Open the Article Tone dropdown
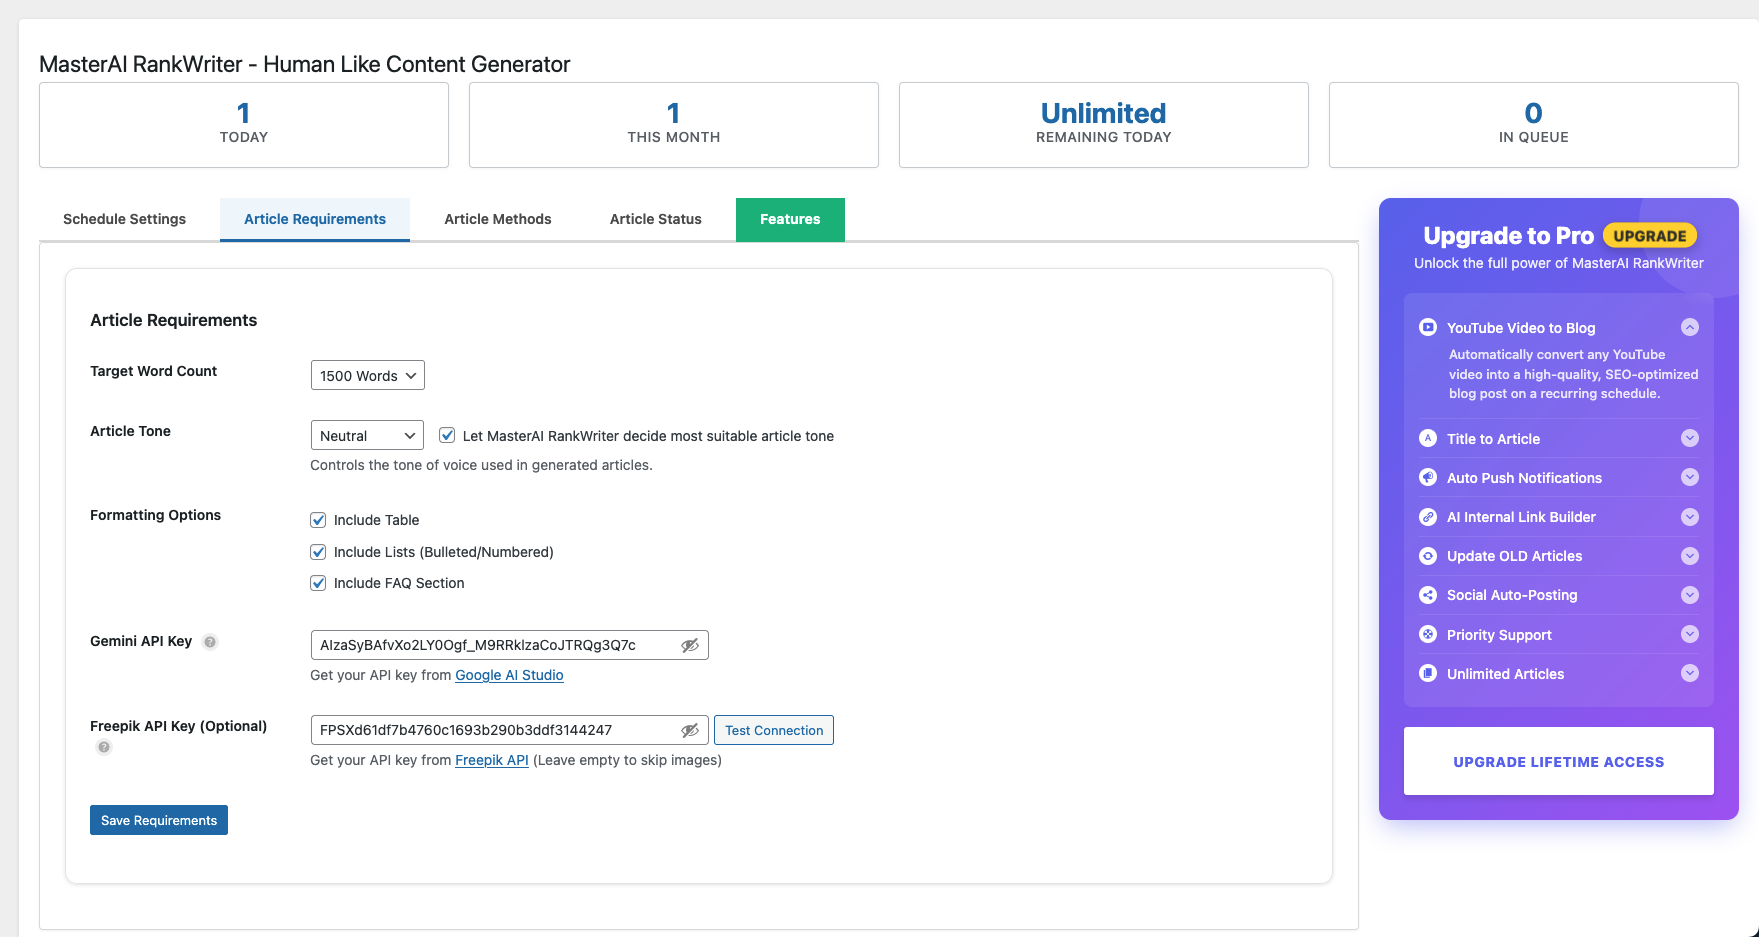 [x=367, y=435]
